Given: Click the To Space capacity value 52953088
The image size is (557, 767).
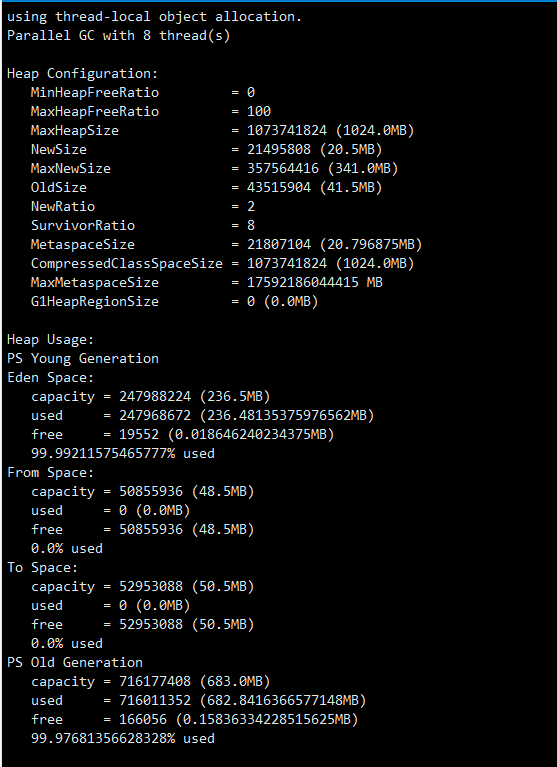Looking at the screenshot, I should [x=151, y=587].
